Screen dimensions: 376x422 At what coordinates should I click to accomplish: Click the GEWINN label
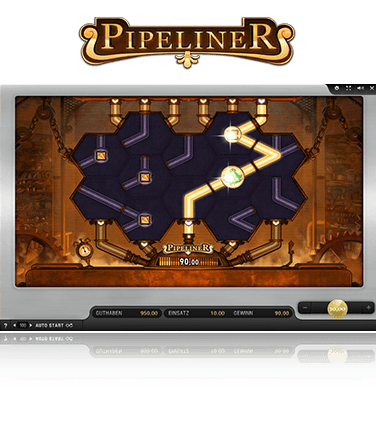243,313
